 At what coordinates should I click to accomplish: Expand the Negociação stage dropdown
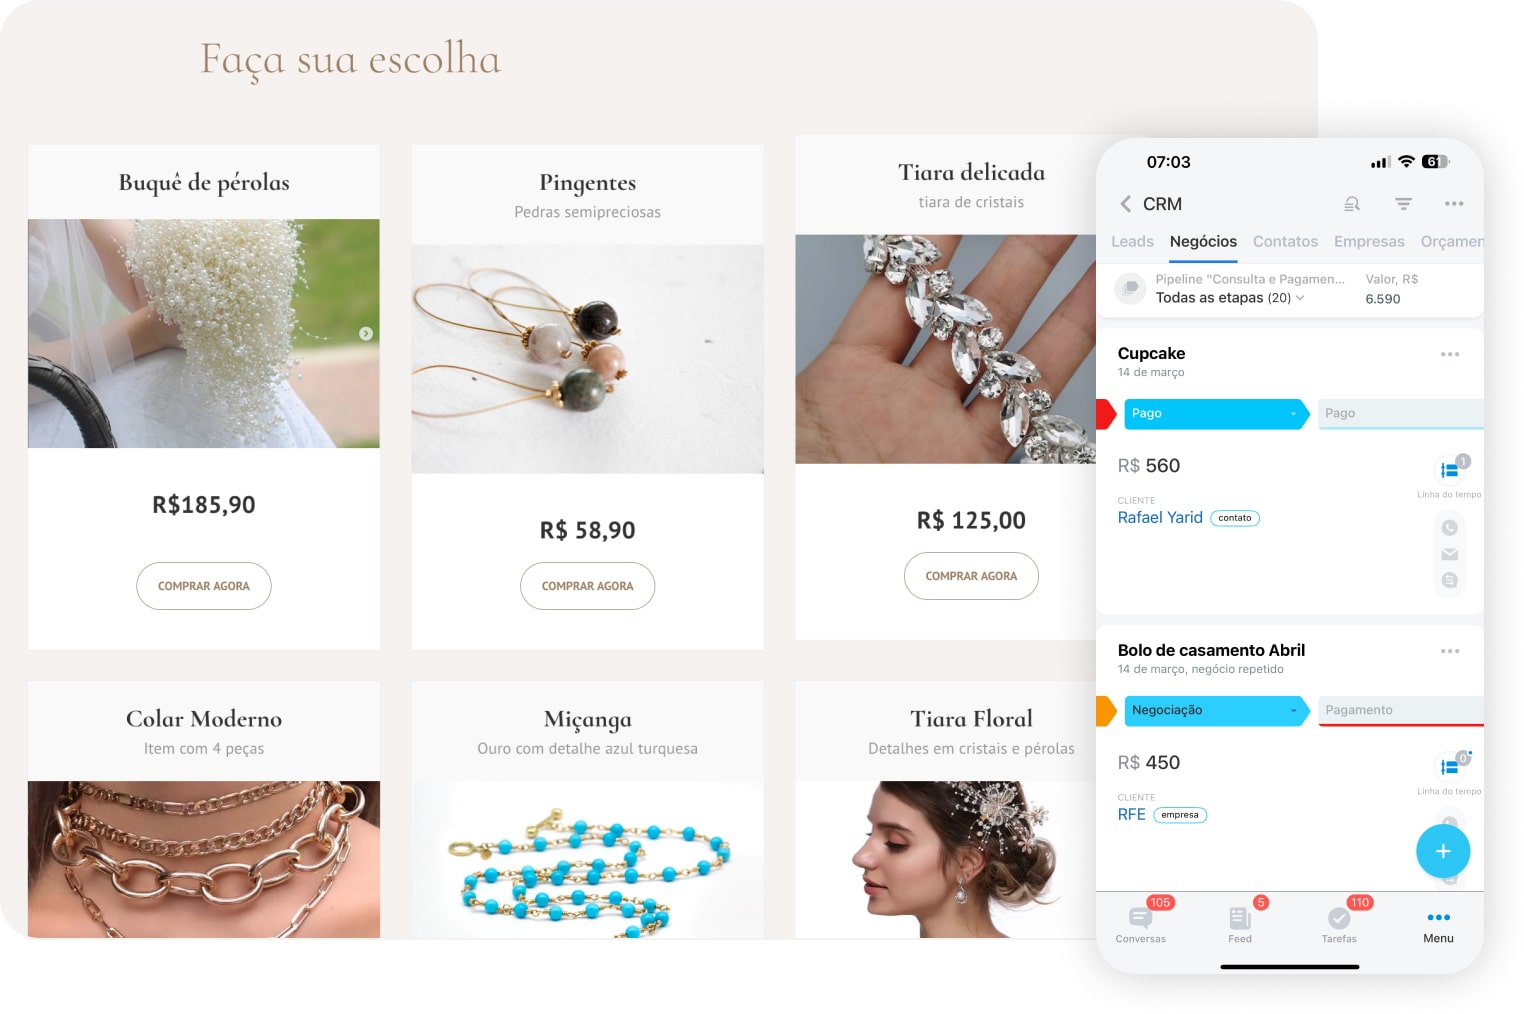pyautogui.click(x=1214, y=711)
